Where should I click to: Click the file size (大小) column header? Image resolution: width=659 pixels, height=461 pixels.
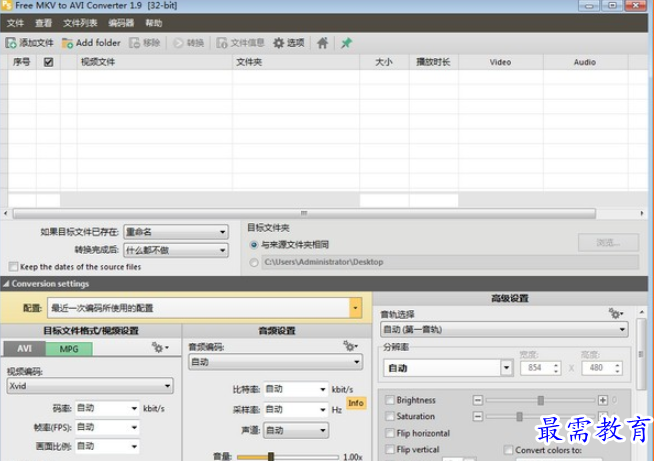pos(384,62)
